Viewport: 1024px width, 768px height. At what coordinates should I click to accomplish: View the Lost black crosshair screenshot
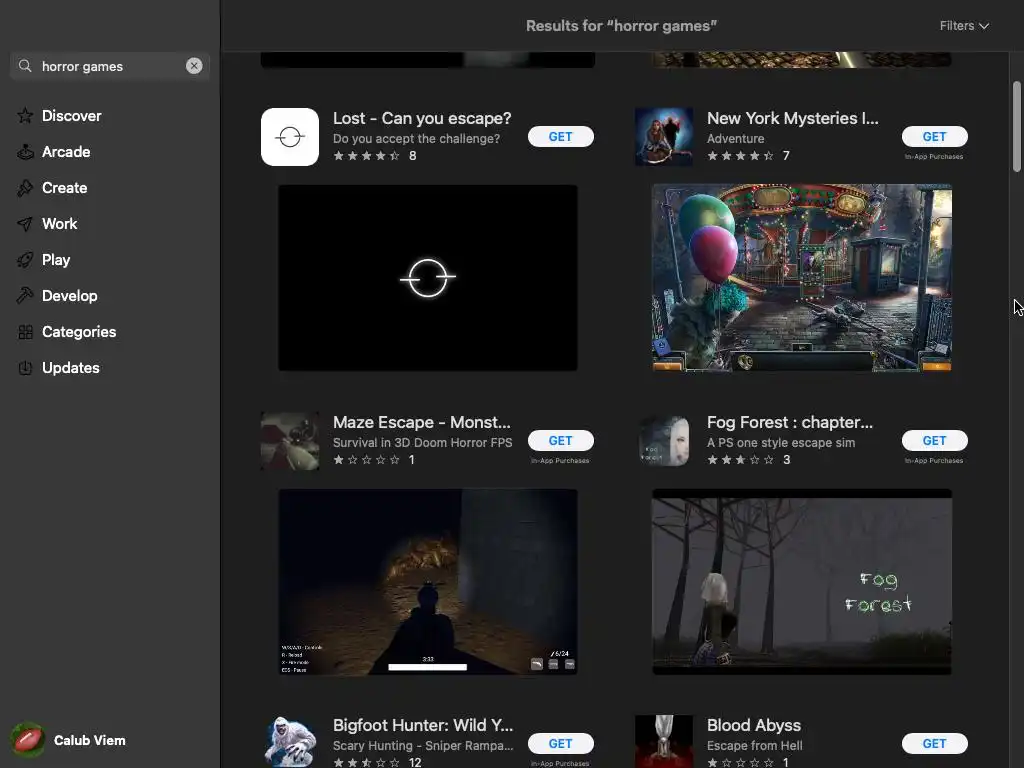pos(428,278)
